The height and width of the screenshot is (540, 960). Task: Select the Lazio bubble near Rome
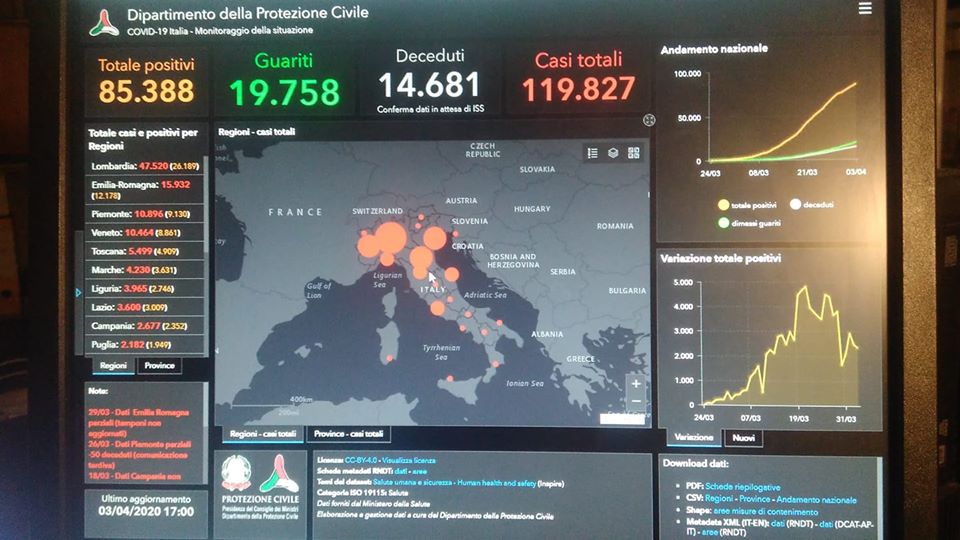click(x=437, y=308)
